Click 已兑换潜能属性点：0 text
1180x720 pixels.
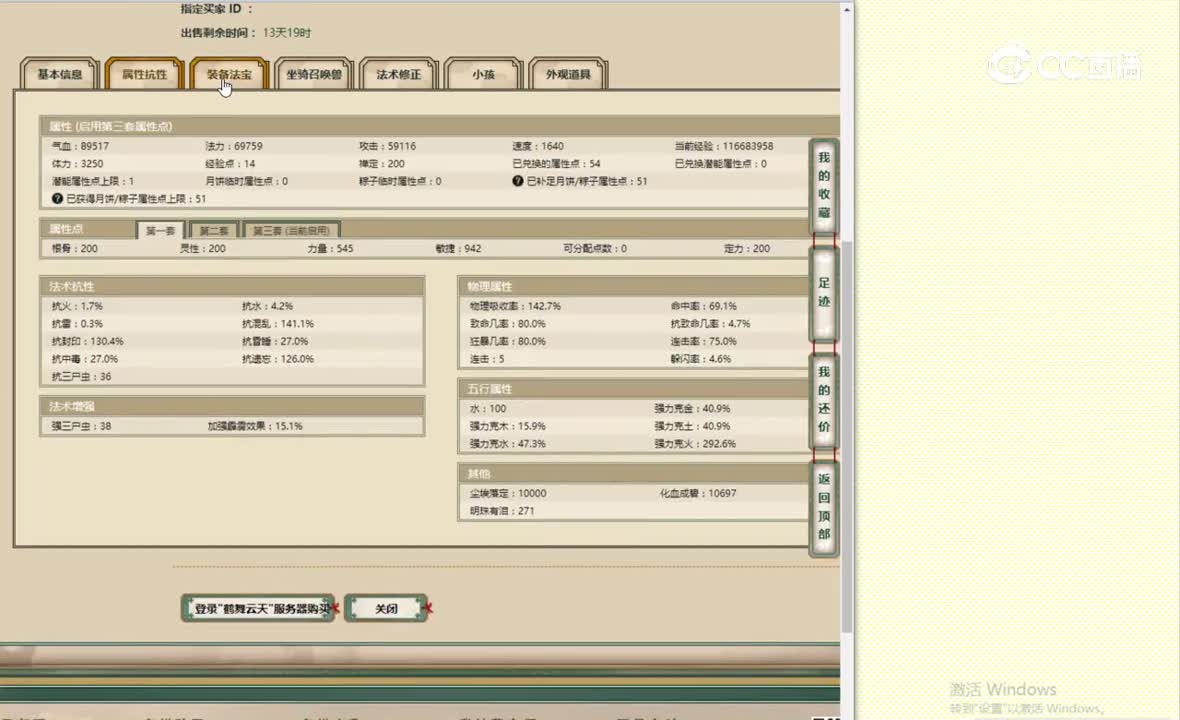point(720,163)
